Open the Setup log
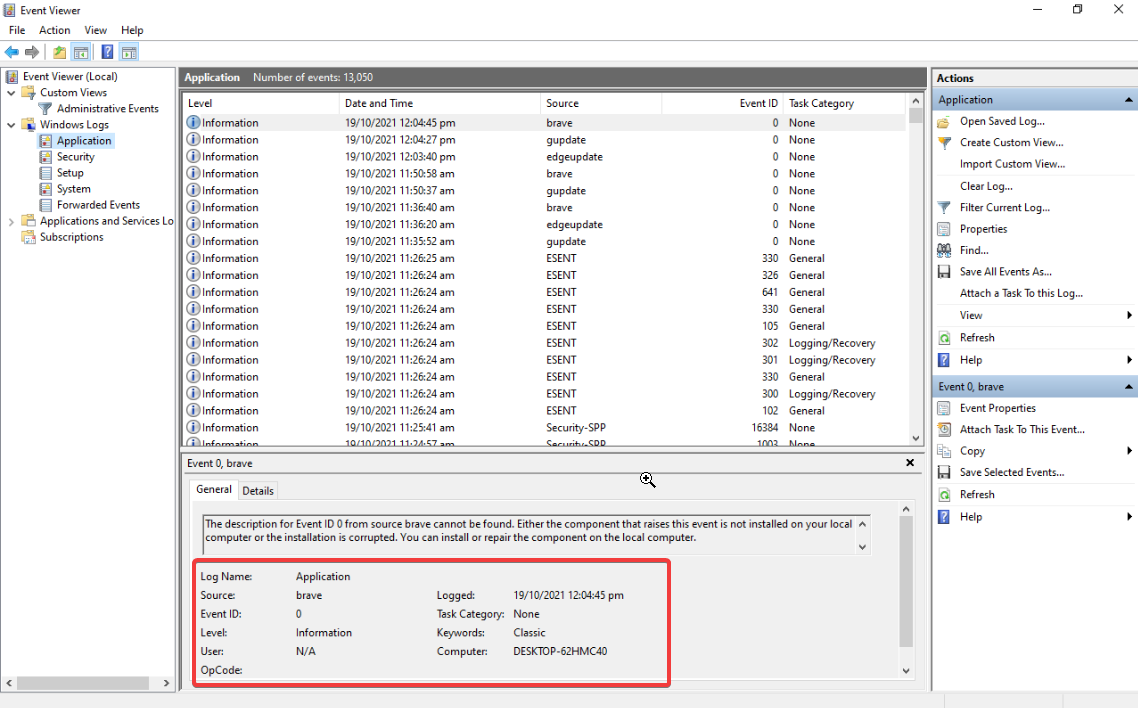This screenshot has width=1138, height=708. click(70, 173)
